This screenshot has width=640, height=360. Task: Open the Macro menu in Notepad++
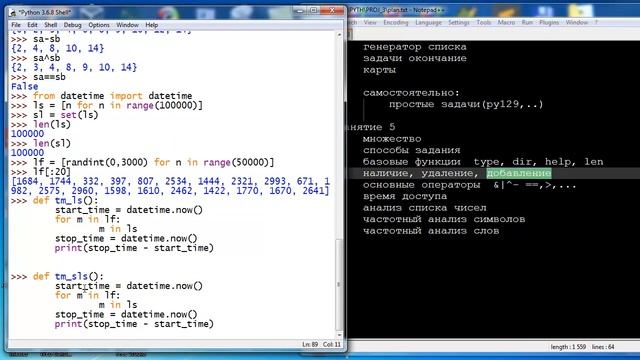[506, 22]
